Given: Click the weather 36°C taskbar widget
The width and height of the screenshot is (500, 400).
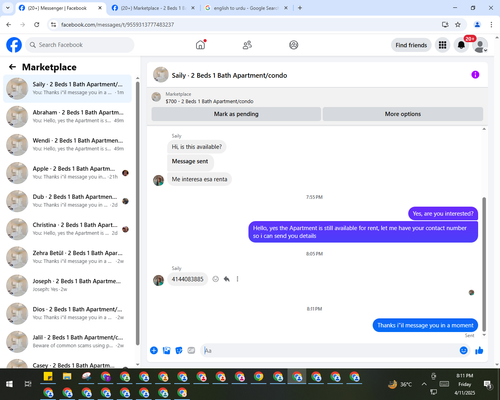Looking at the screenshot, I should [400, 384].
